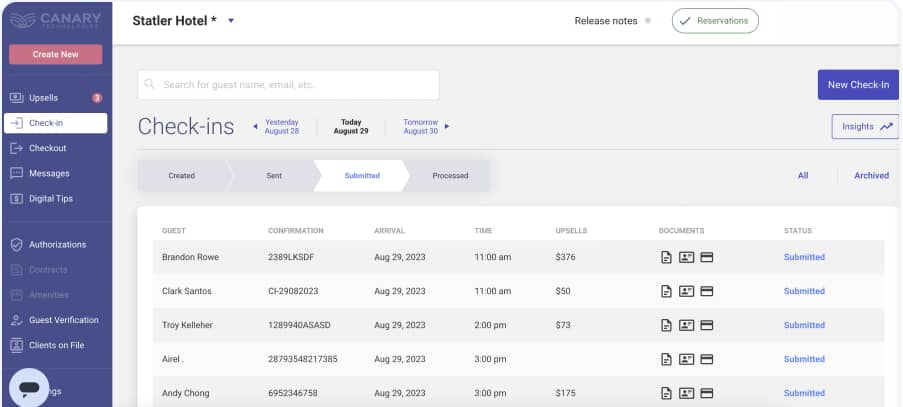Switch to the Processed stage tab
This screenshot has height=407, width=903.
[450, 176]
